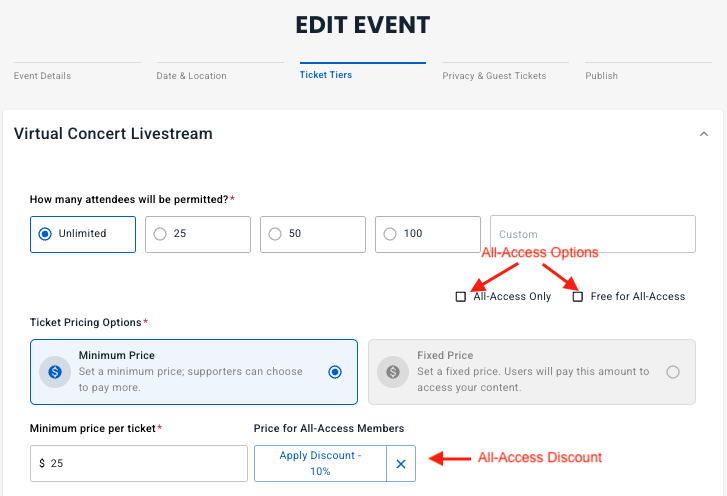The image size is (727, 496).
Task: Jump to the Publish step
Action: 601,75
